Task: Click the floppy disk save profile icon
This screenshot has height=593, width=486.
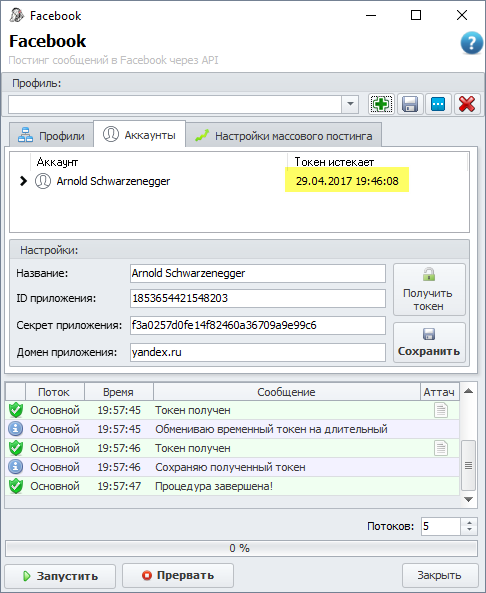Action: (x=410, y=104)
